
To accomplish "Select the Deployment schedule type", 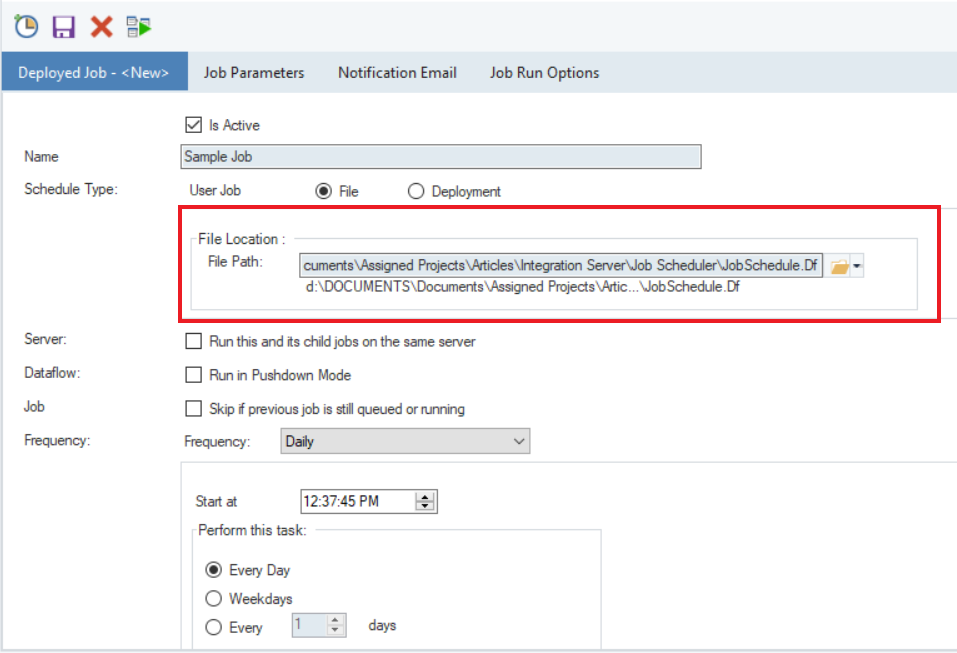I will click(x=416, y=191).
